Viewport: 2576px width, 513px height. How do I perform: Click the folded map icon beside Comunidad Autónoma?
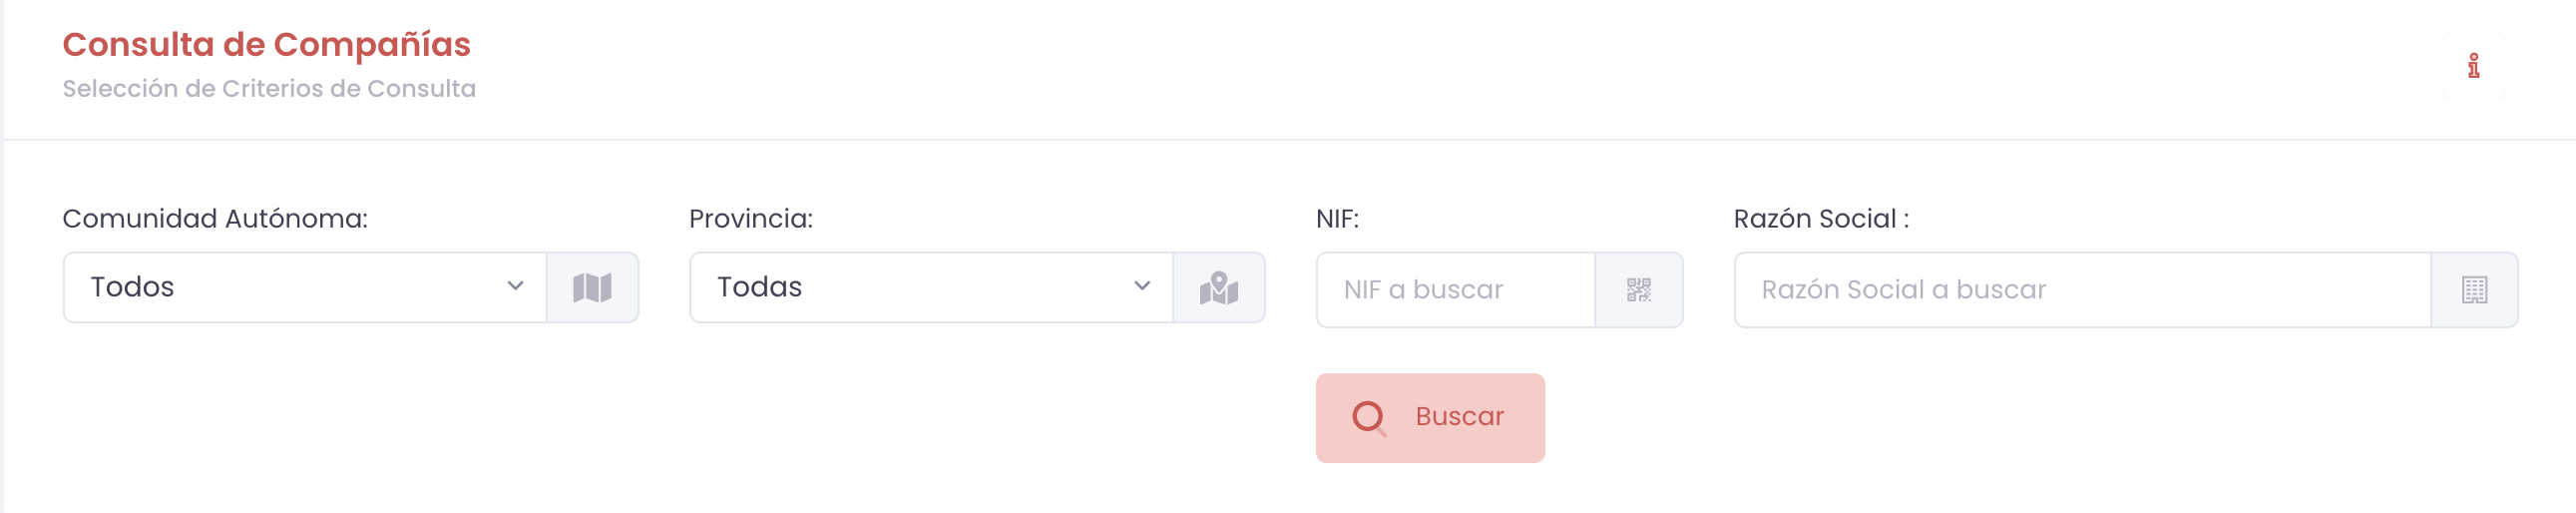592,288
